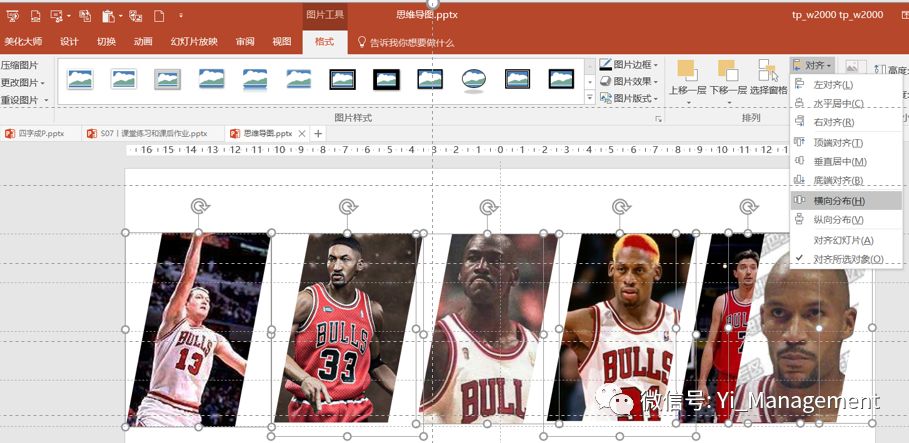Choose 顶端对齐(T) from align menu
This screenshot has height=443, width=909.
[845, 143]
